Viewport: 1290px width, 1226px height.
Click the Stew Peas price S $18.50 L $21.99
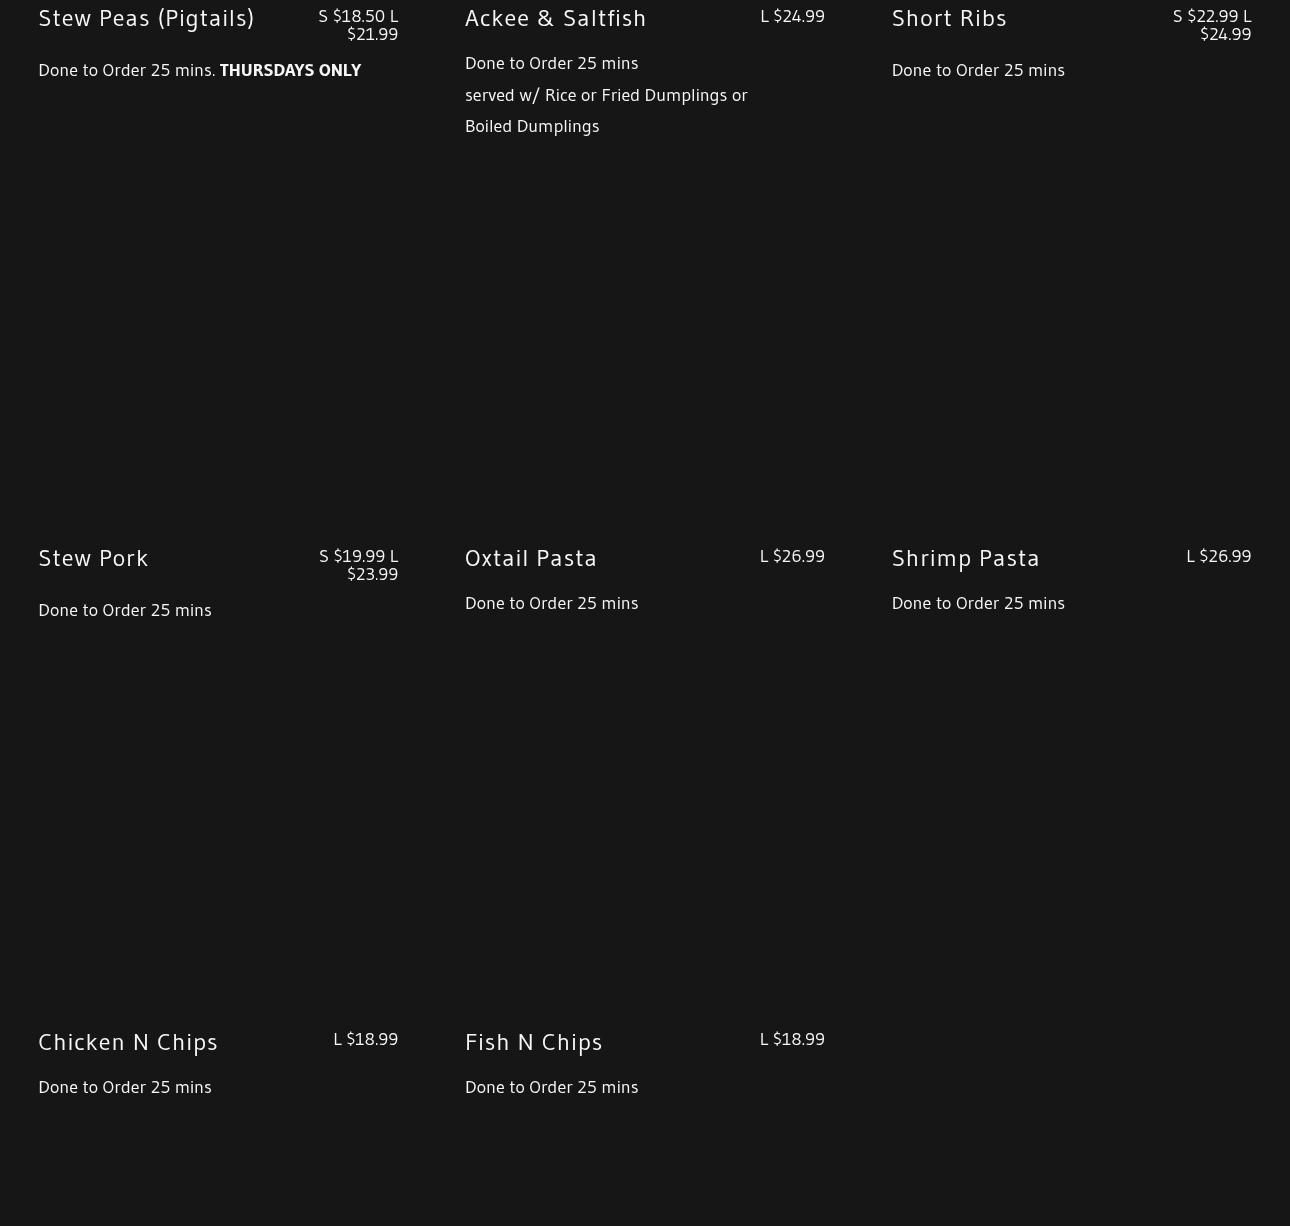point(358,25)
